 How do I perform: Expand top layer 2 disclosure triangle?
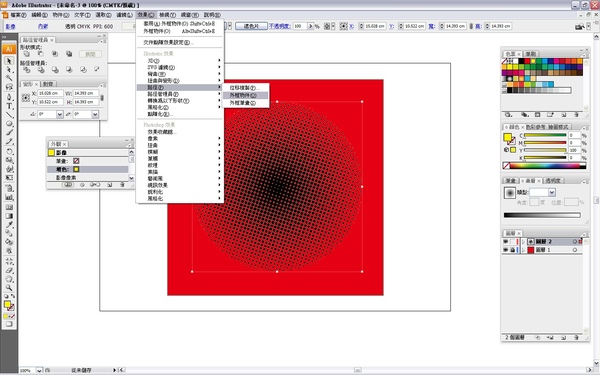pos(523,241)
